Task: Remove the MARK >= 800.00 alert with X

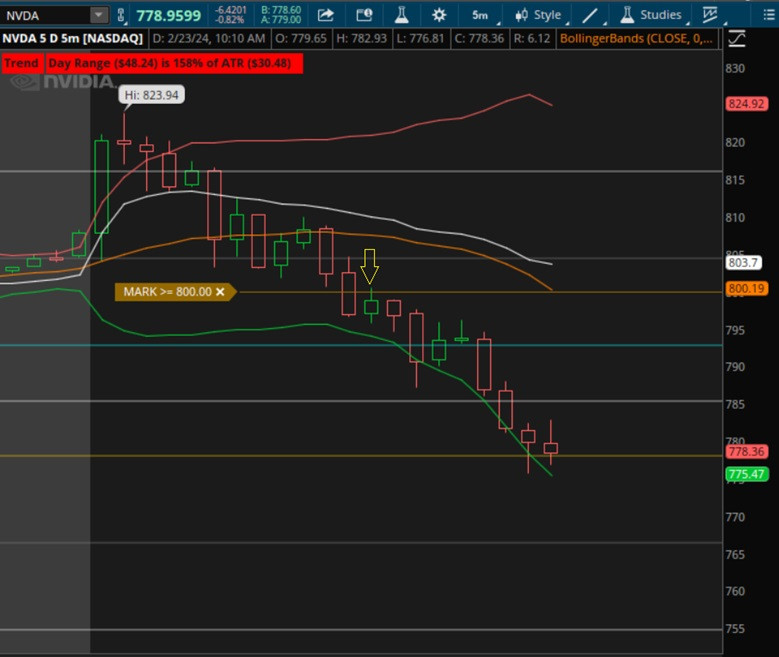Action: point(220,292)
